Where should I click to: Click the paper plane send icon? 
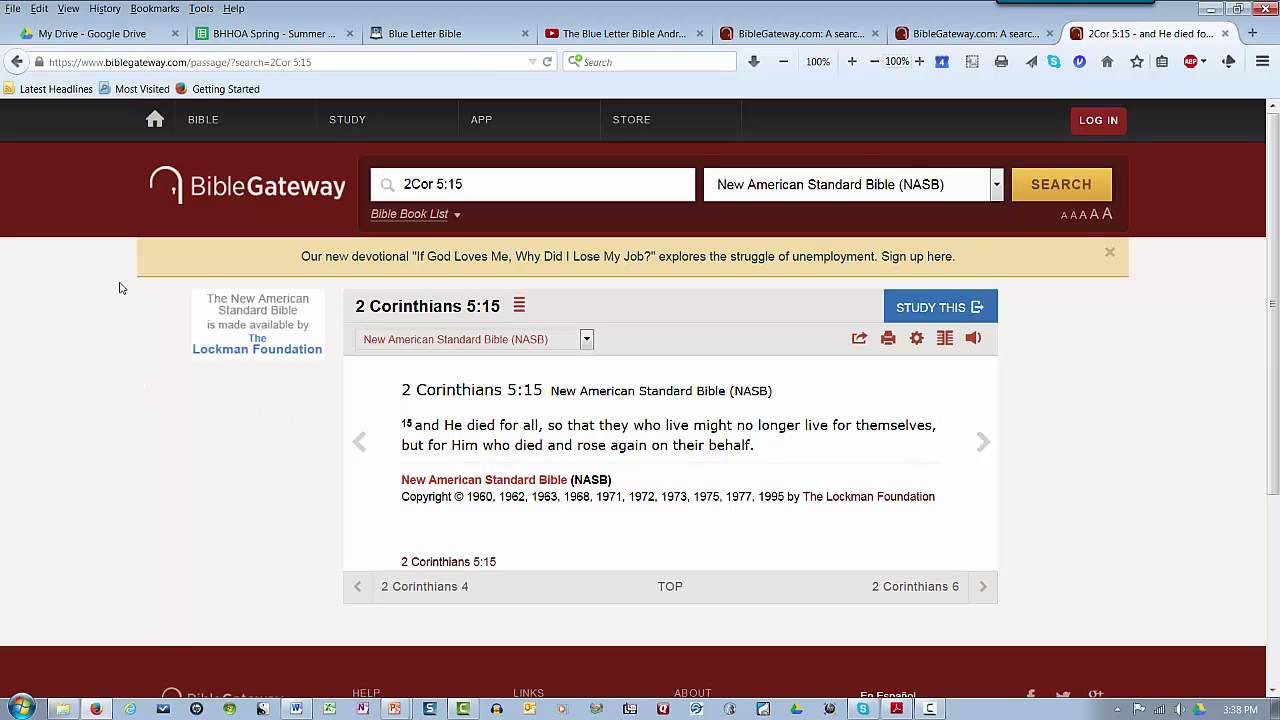[1031, 61]
